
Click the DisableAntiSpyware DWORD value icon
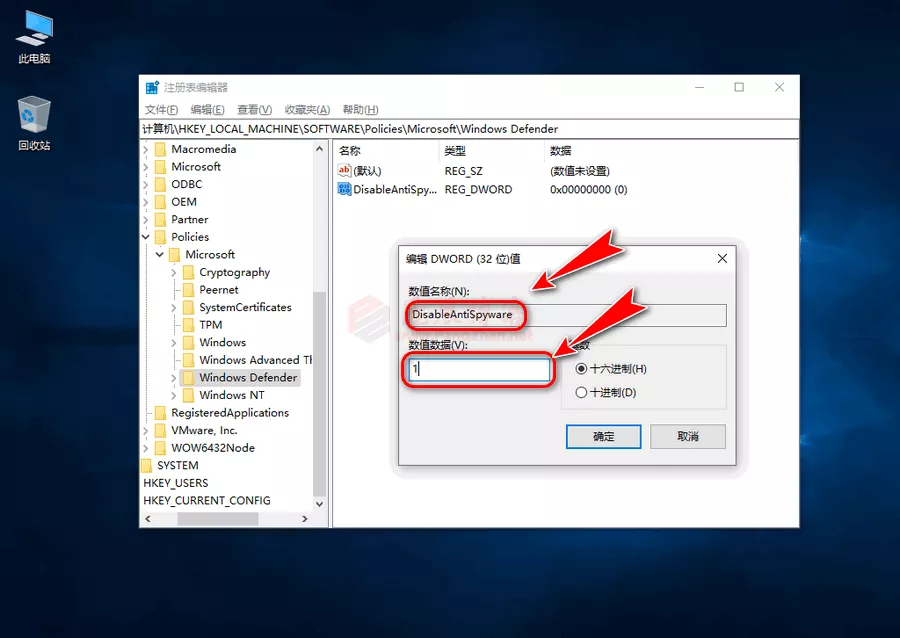[345, 189]
